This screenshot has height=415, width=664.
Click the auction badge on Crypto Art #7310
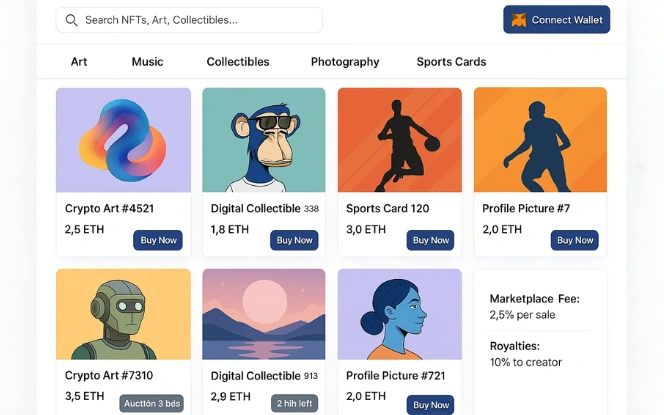[151, 403]
